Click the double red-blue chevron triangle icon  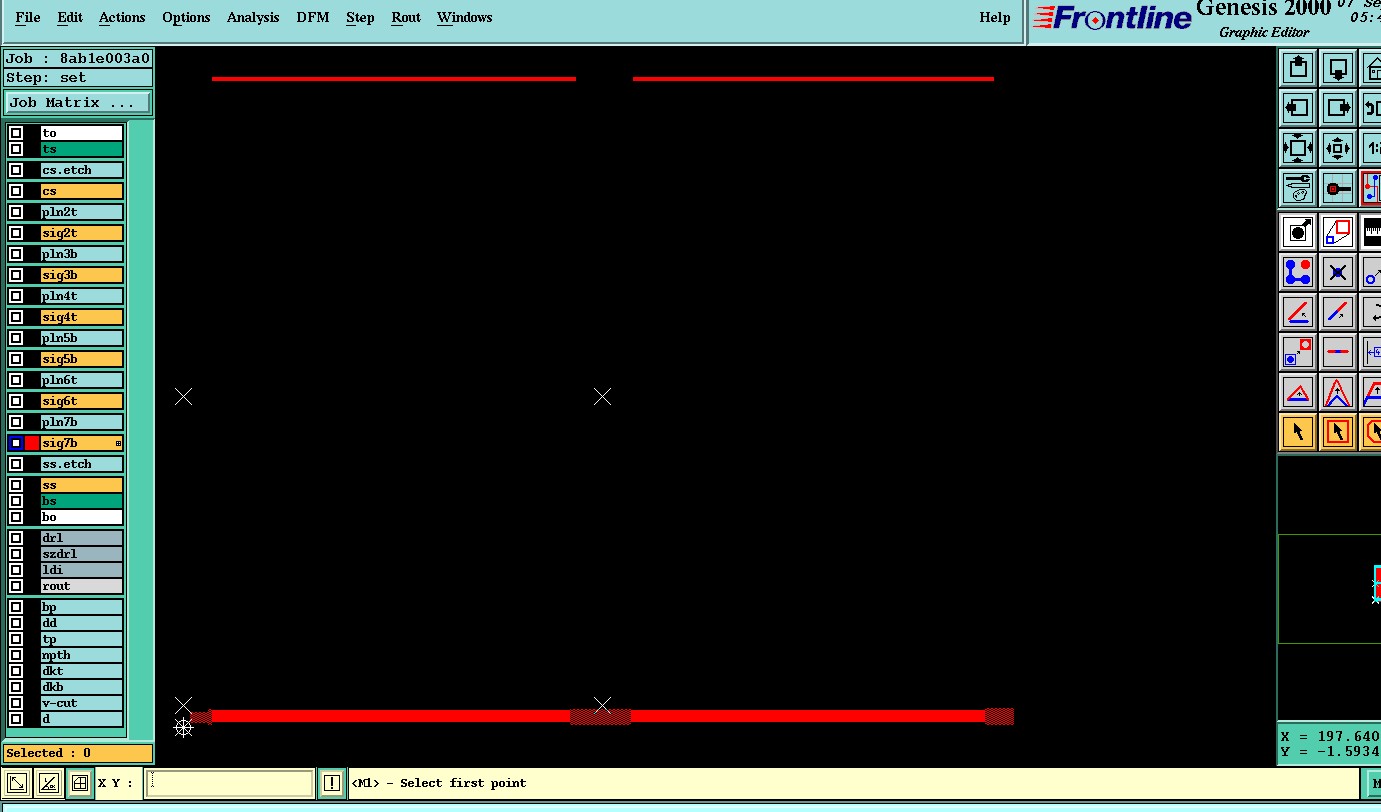coord(1337,392)
